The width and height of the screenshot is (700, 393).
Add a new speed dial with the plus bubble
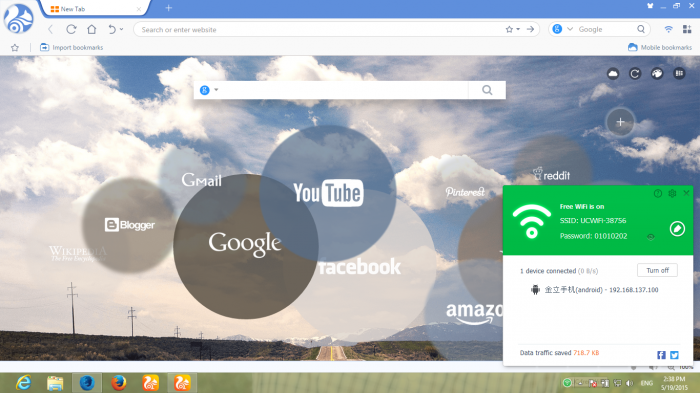pos(620,122)
